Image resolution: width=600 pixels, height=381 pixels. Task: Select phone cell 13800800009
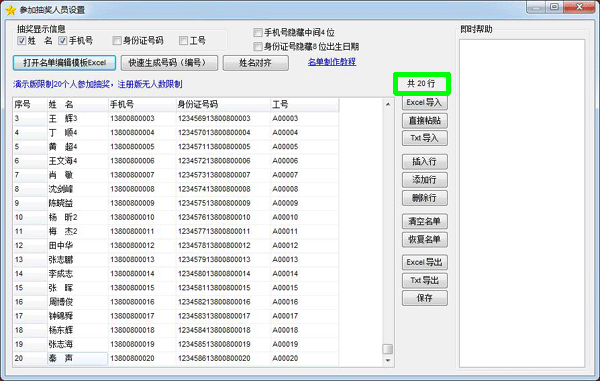(142, 203)
